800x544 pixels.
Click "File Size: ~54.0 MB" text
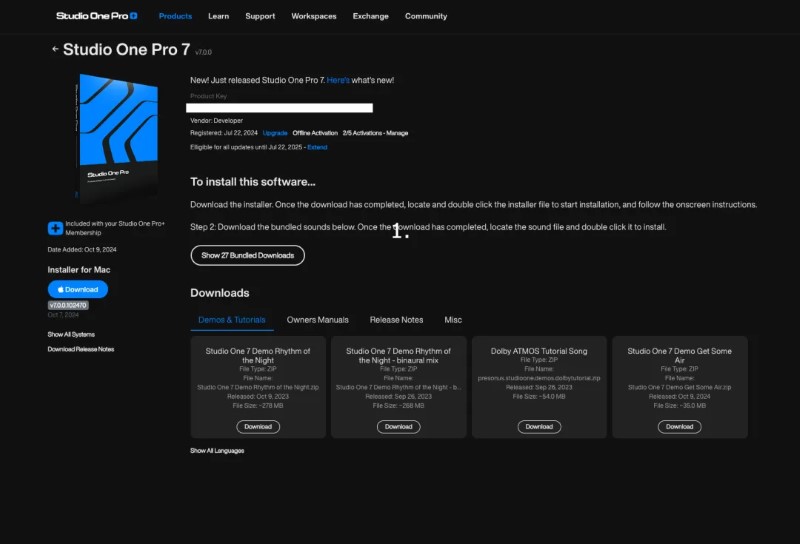(x=539, y=397)
